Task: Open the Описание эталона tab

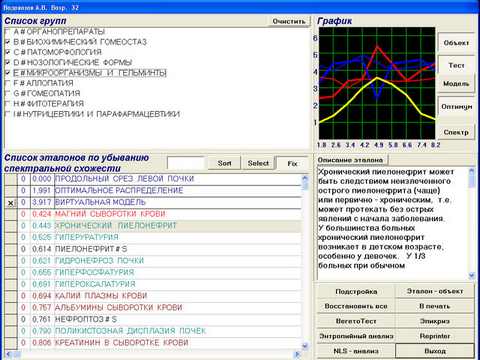Action: [x=351, y=160]
